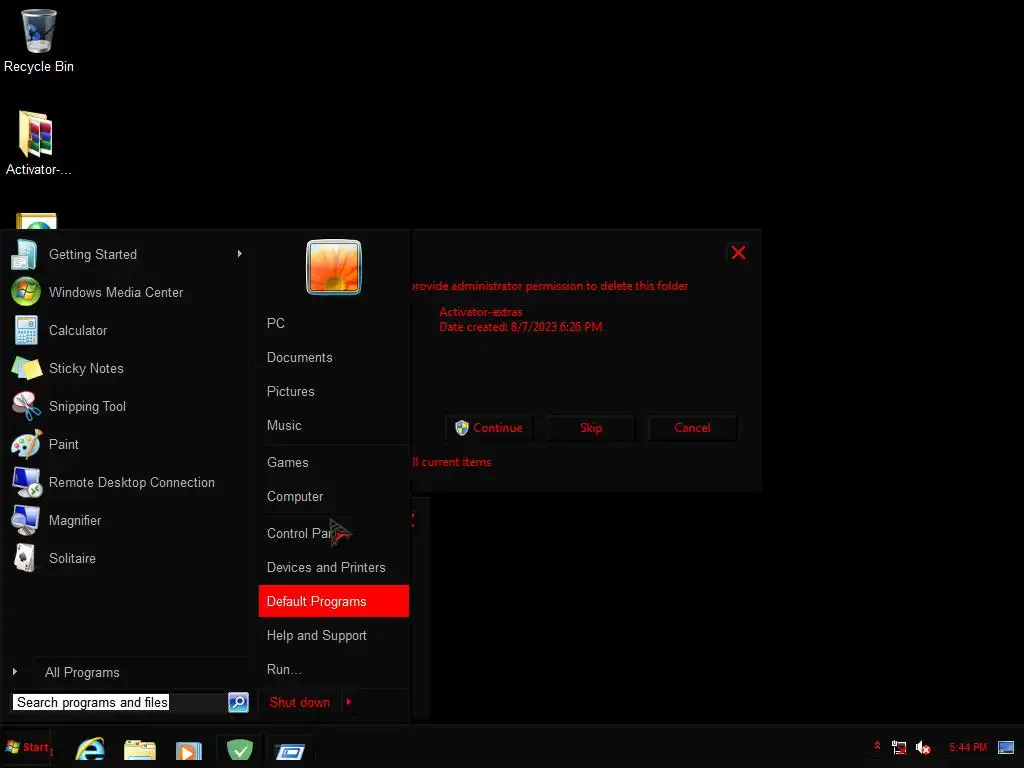Click the user account picture

tap(334, 267)
